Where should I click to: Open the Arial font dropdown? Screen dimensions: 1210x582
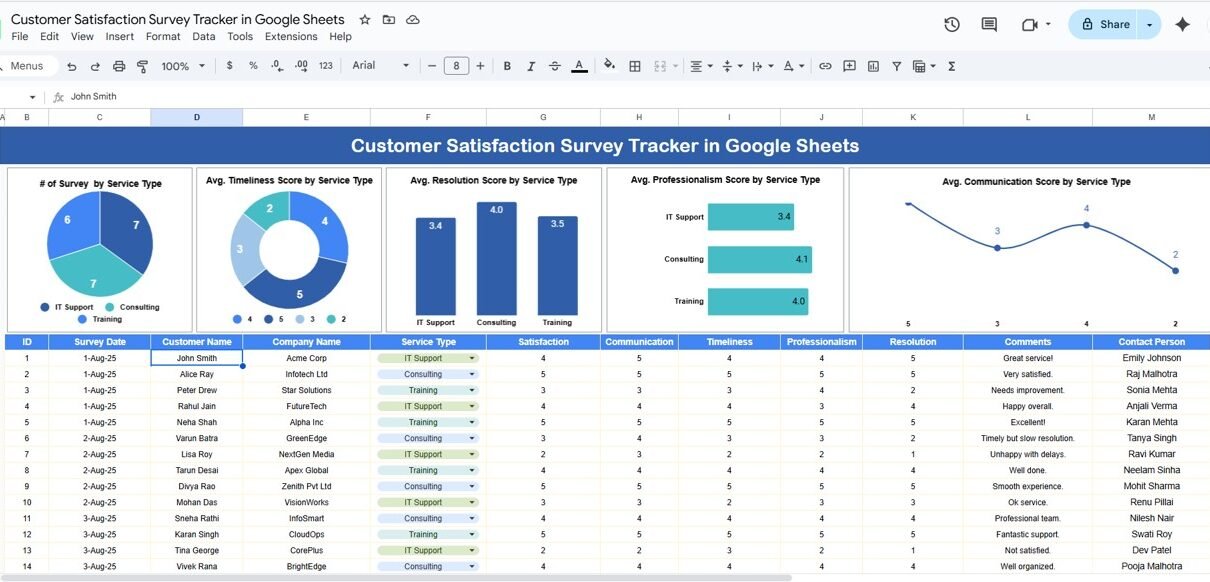[380, 66]
